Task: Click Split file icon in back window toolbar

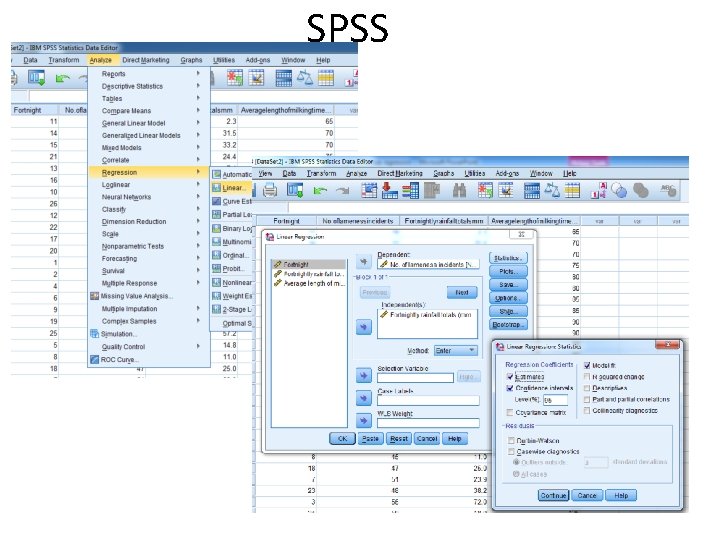Action: (x=284, y=77)
